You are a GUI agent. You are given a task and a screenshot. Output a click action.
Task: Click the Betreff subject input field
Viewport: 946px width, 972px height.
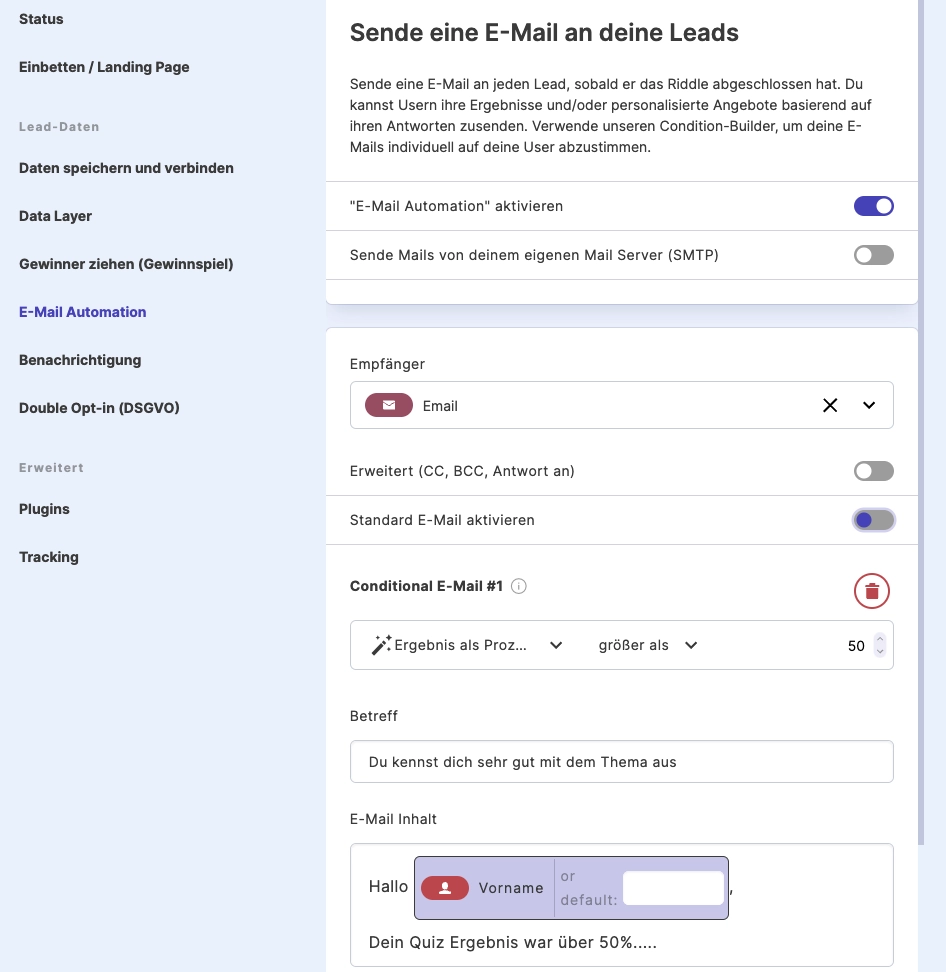click(x=621, y=761)
